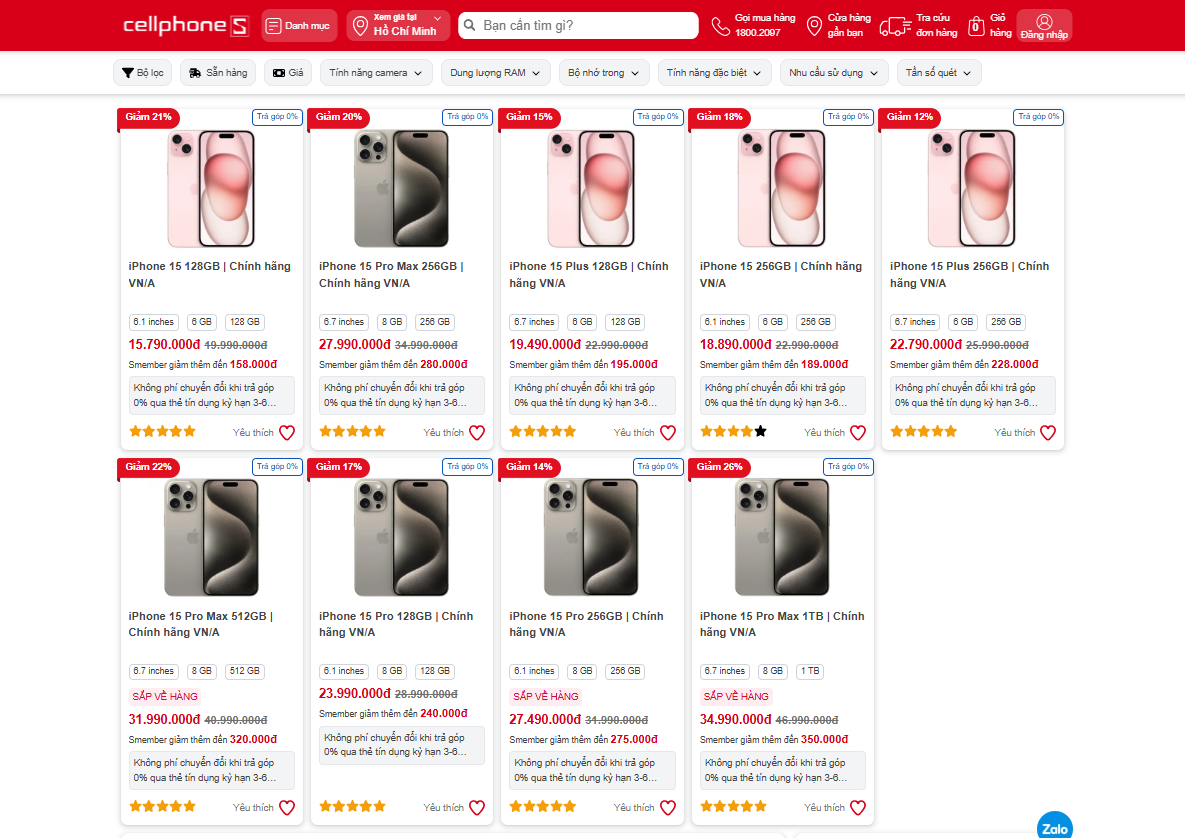Click the phone icon for Gọi mua hàng

719,24
